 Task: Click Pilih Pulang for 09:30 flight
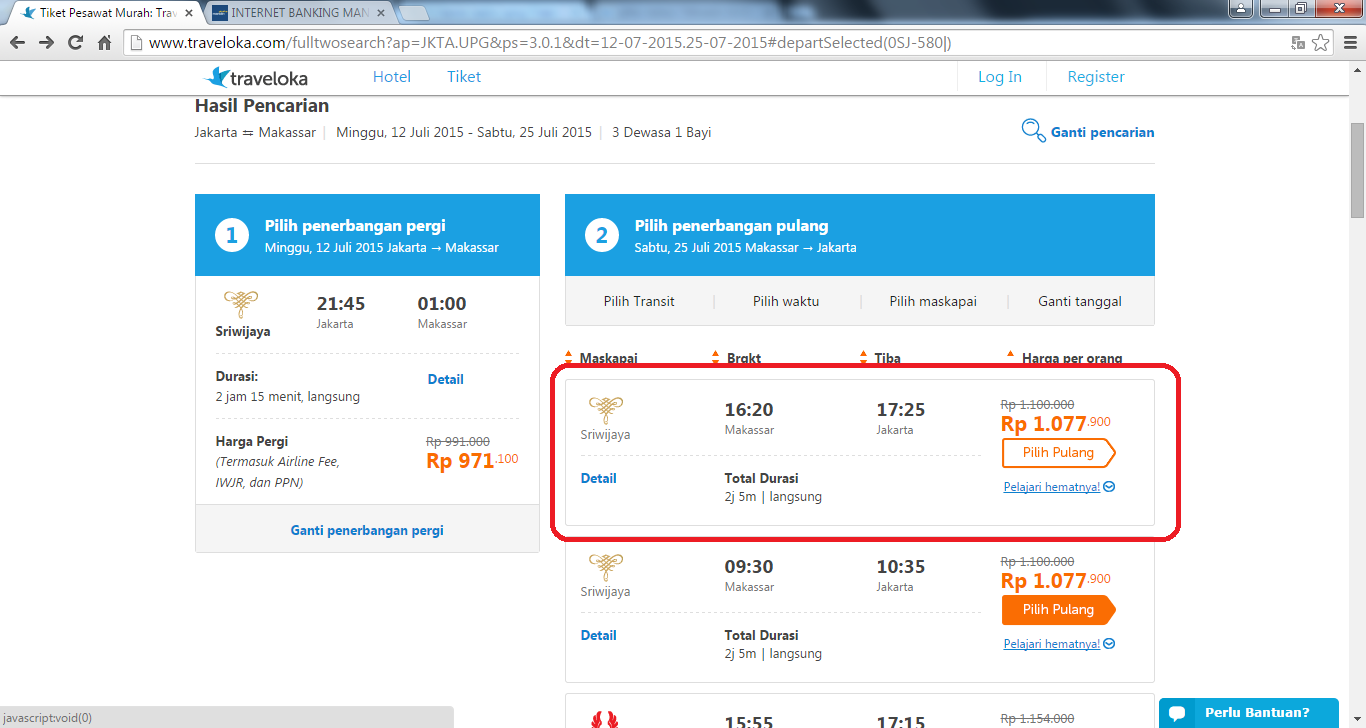pyautogui.click(x=1059, y=610)
